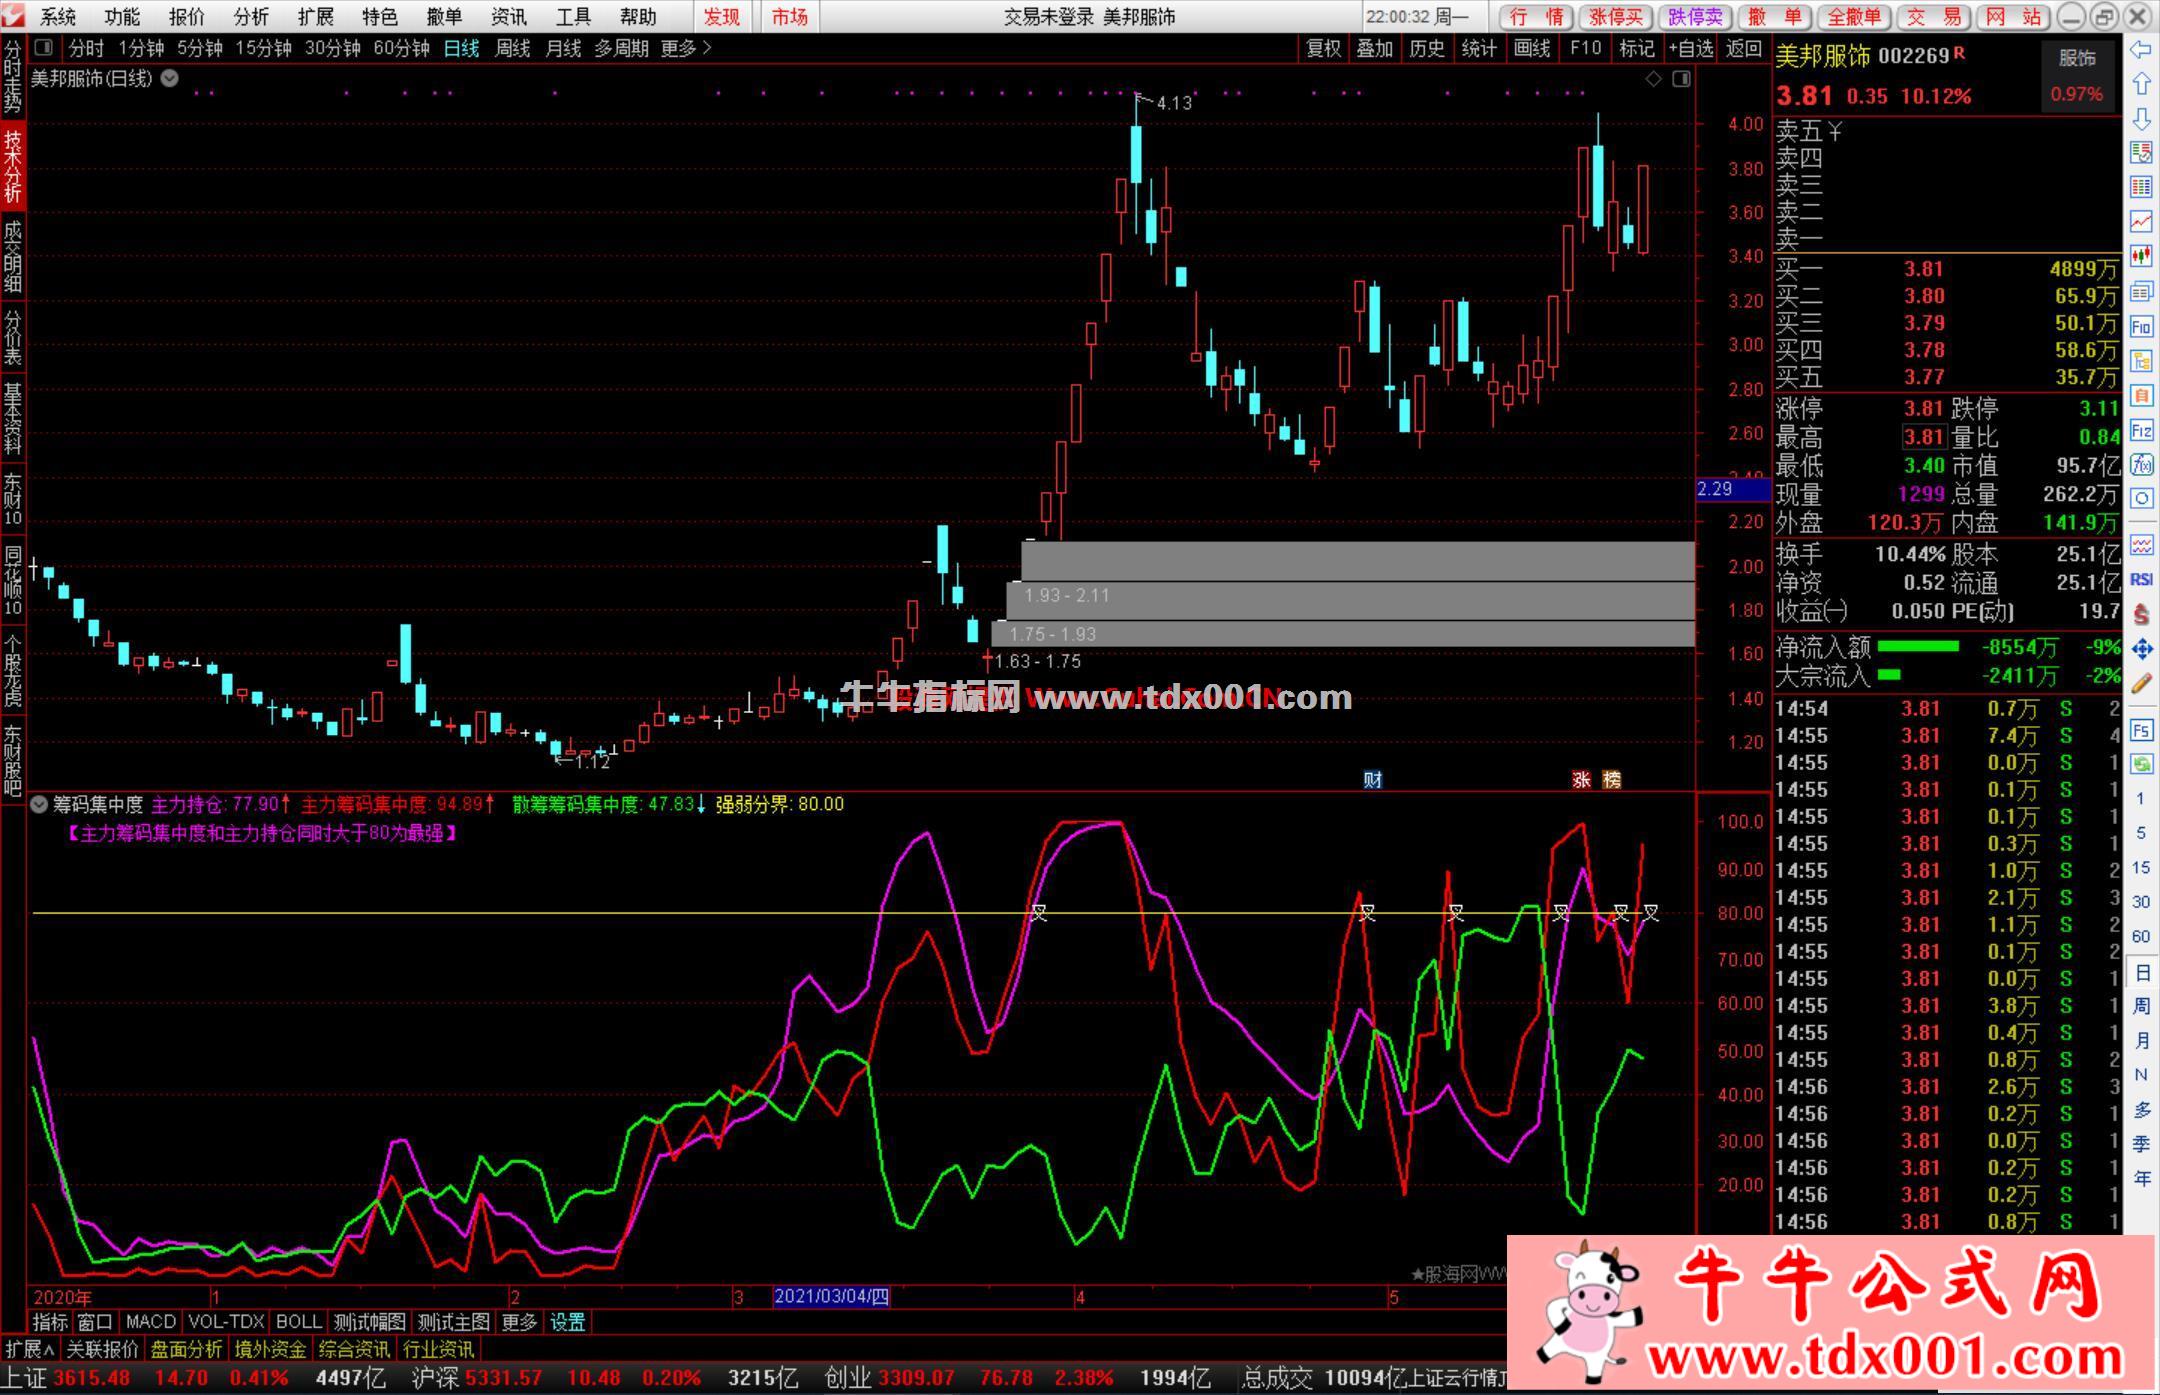Click the 涨停买 button in top bar
Viewport: 2160px width, 1395px height.
(1616, 17)
